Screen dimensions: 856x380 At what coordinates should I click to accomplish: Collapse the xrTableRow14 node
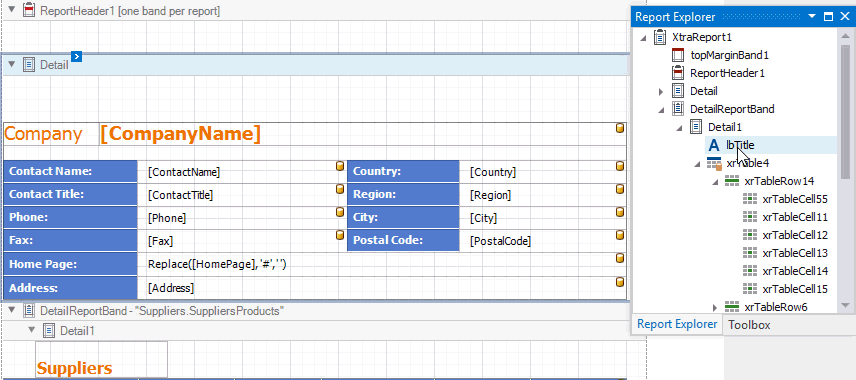coord(715,181)
